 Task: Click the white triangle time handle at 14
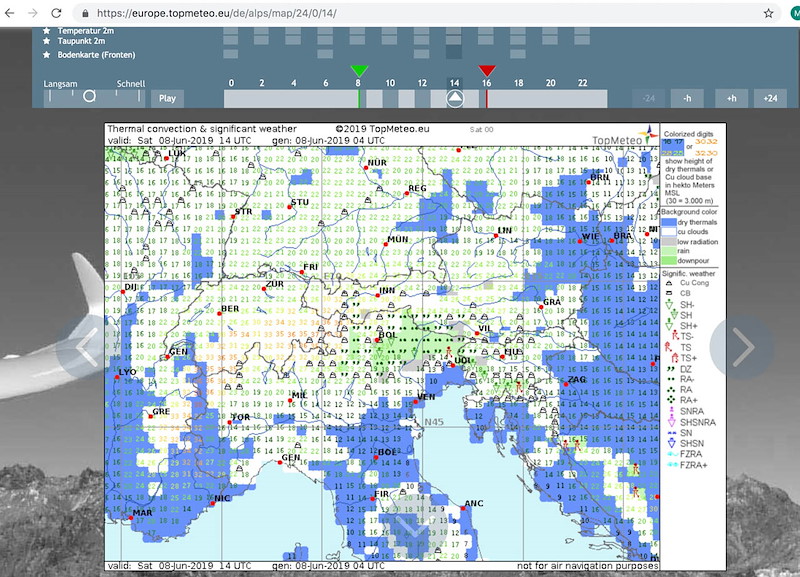tap(455, 98)
